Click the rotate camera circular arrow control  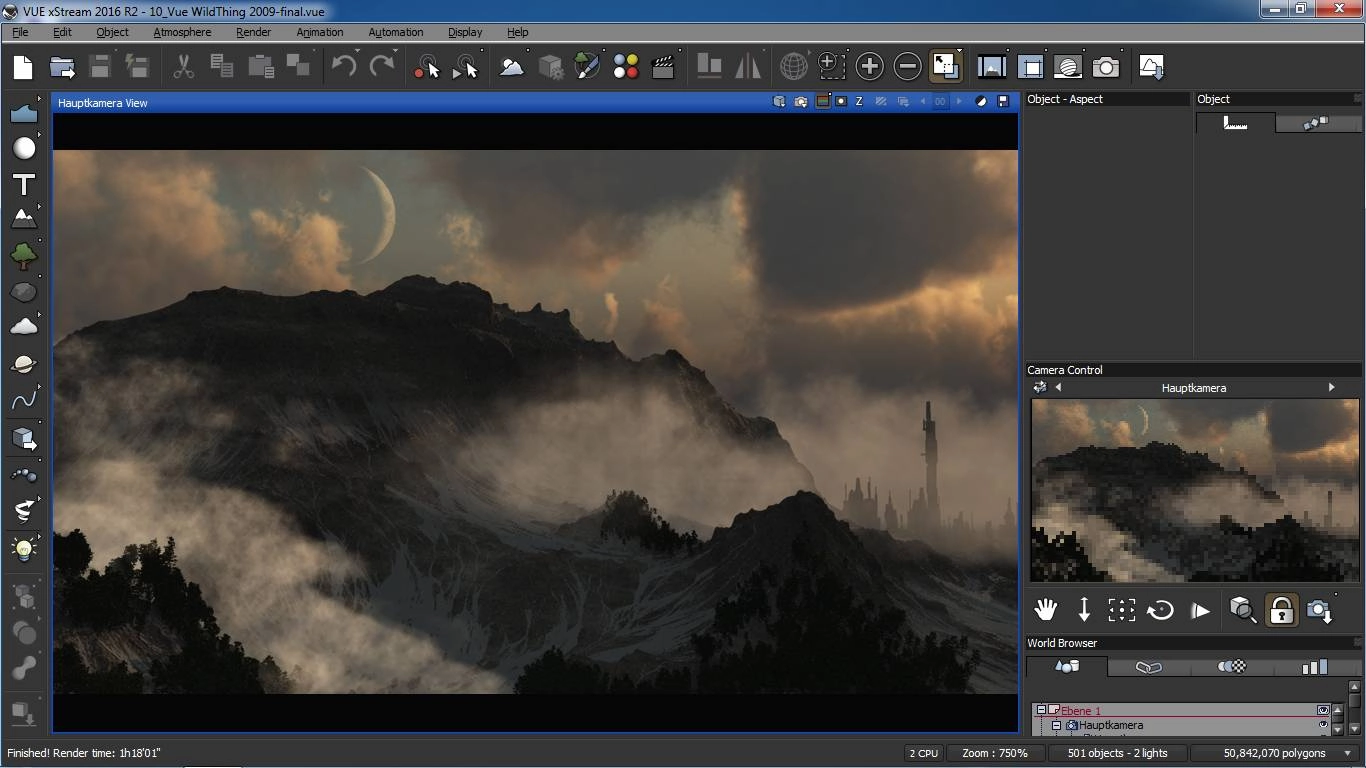(x=1160, y=610)
